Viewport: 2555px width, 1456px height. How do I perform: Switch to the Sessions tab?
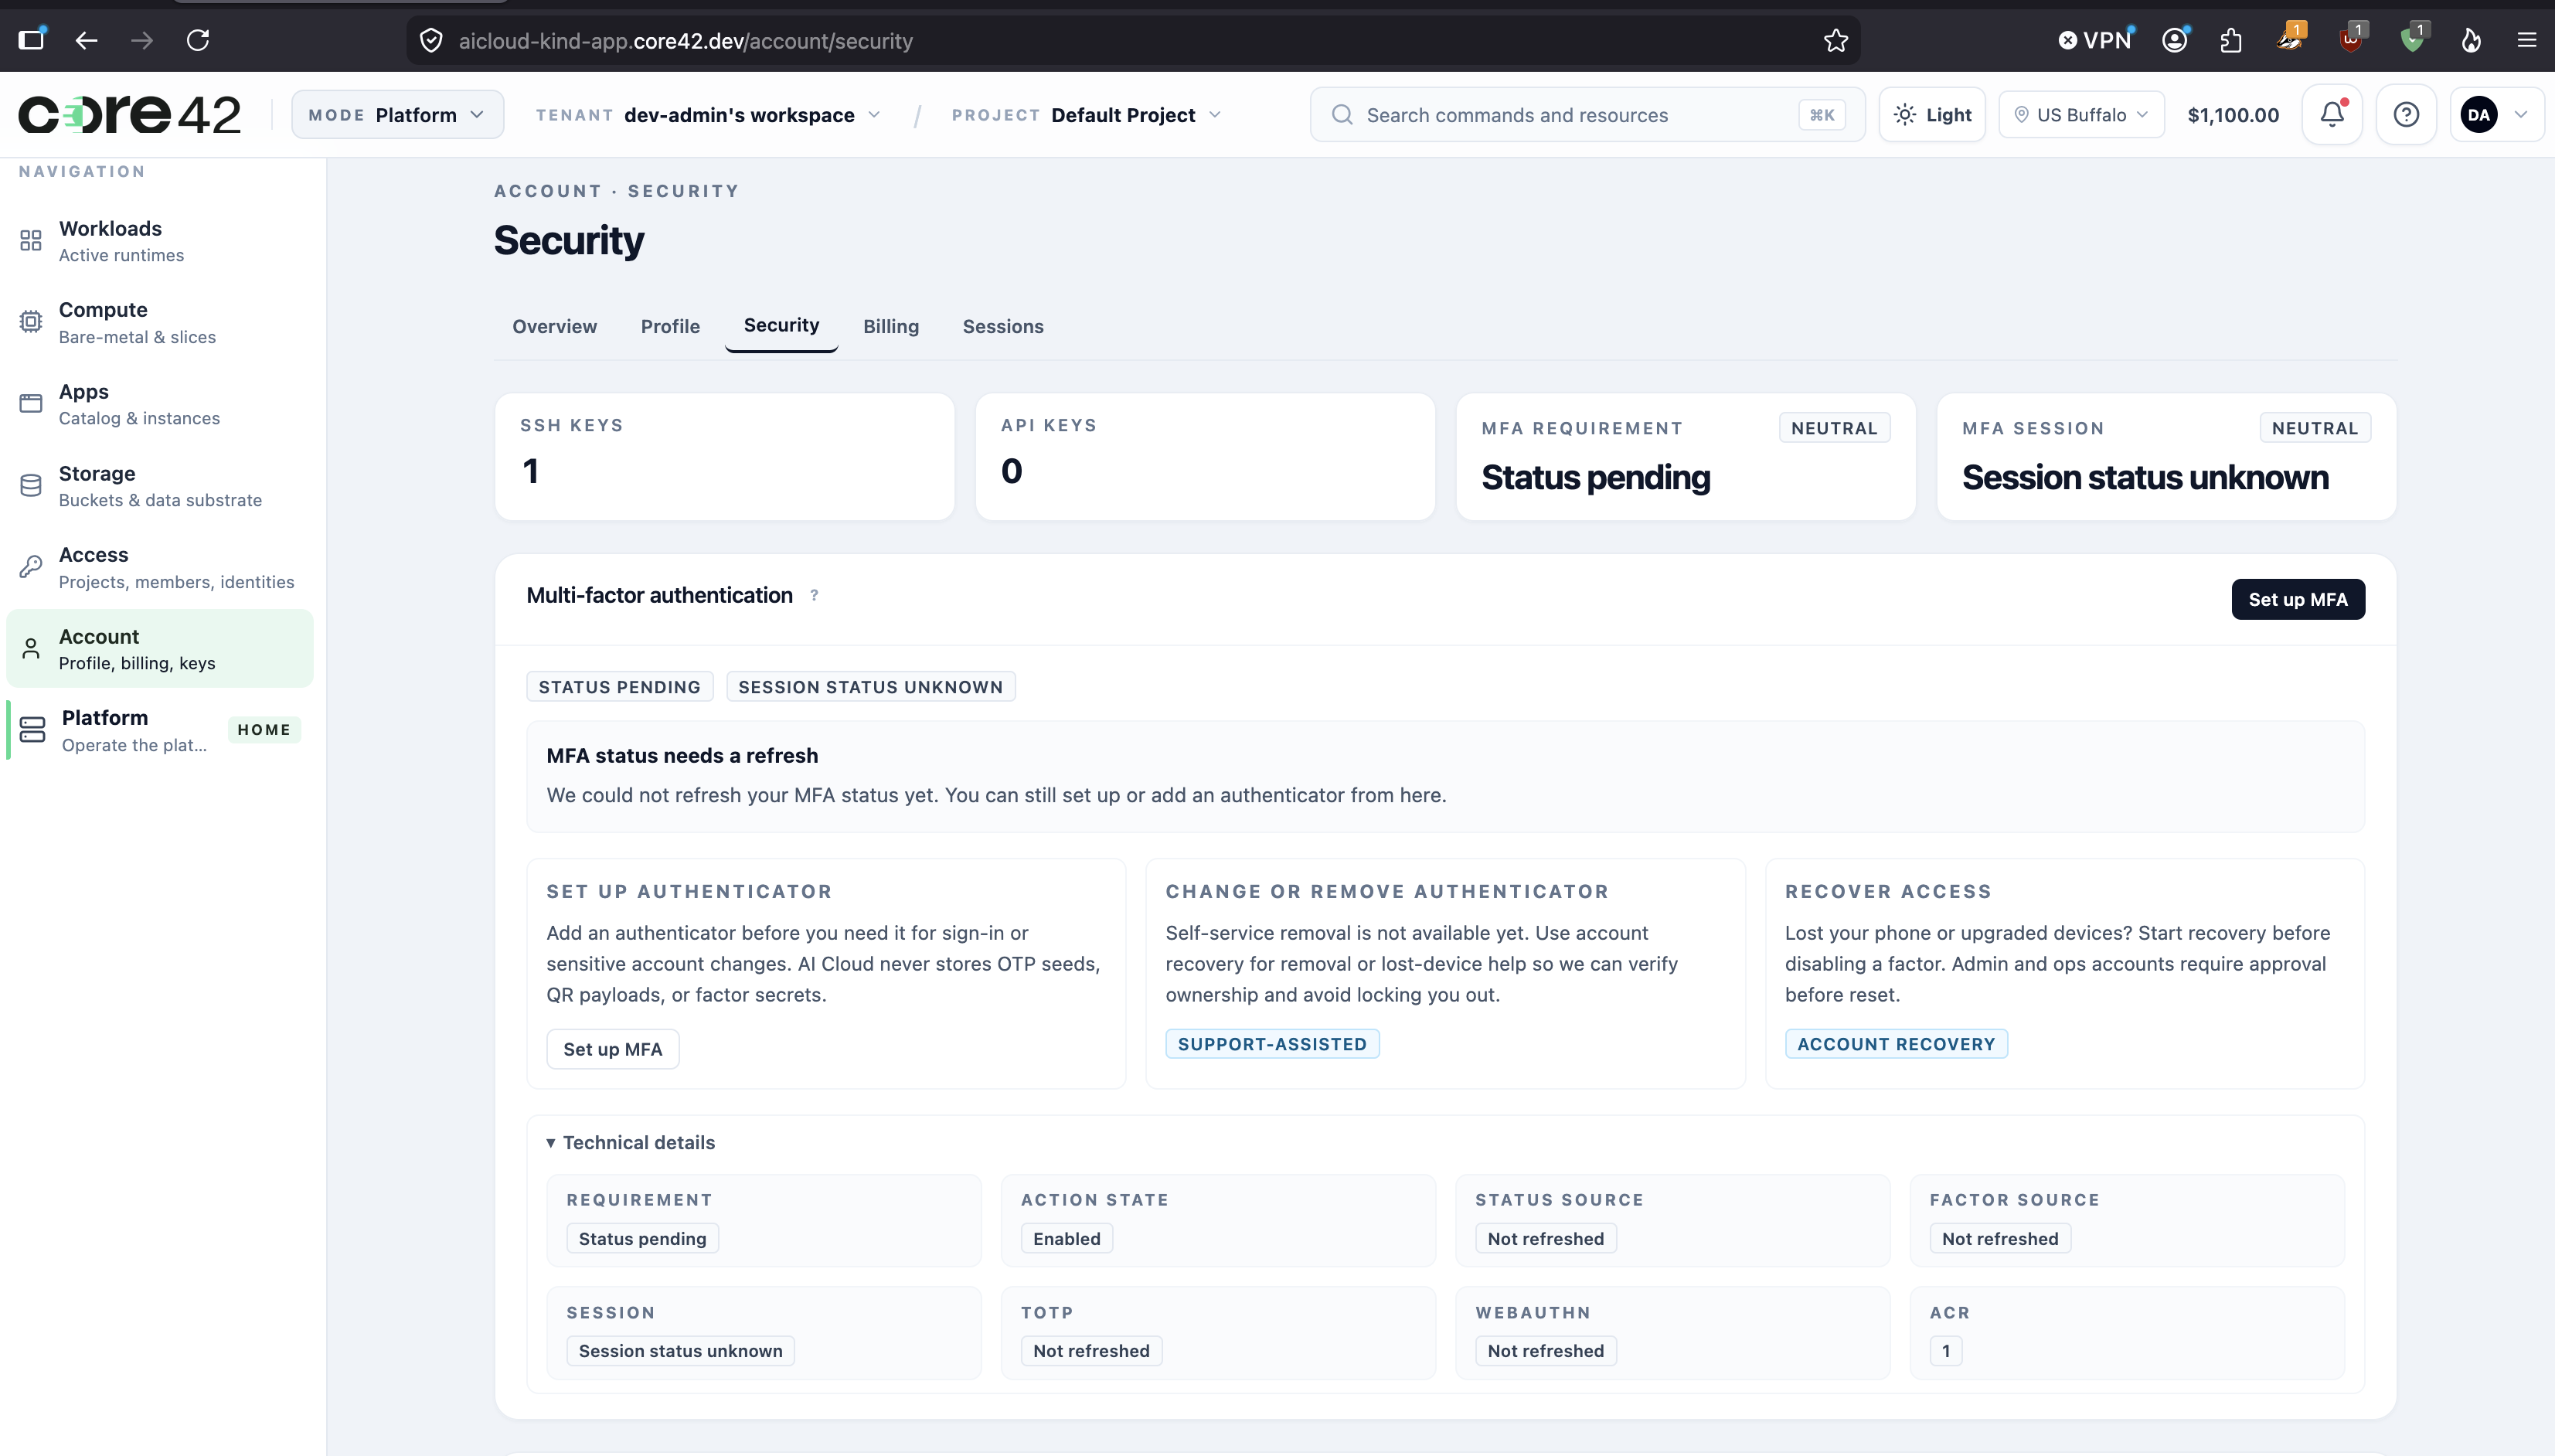point(1003,327)
